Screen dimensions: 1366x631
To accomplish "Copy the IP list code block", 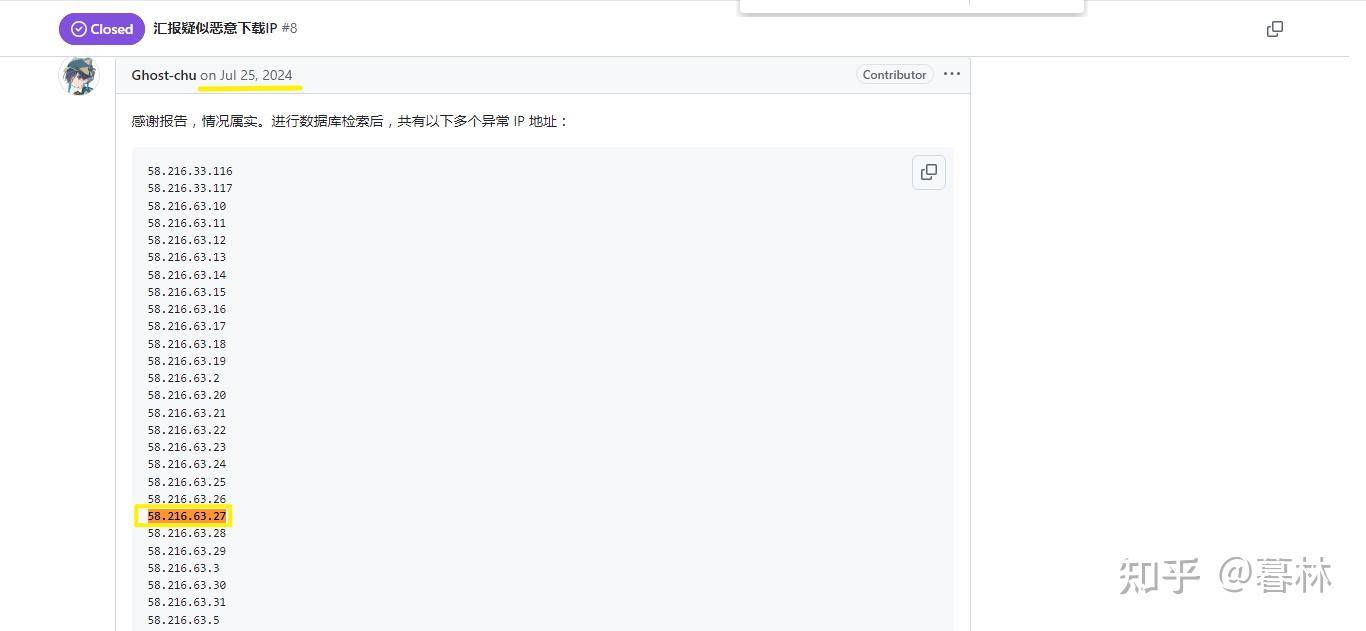I will pos(929,172).
